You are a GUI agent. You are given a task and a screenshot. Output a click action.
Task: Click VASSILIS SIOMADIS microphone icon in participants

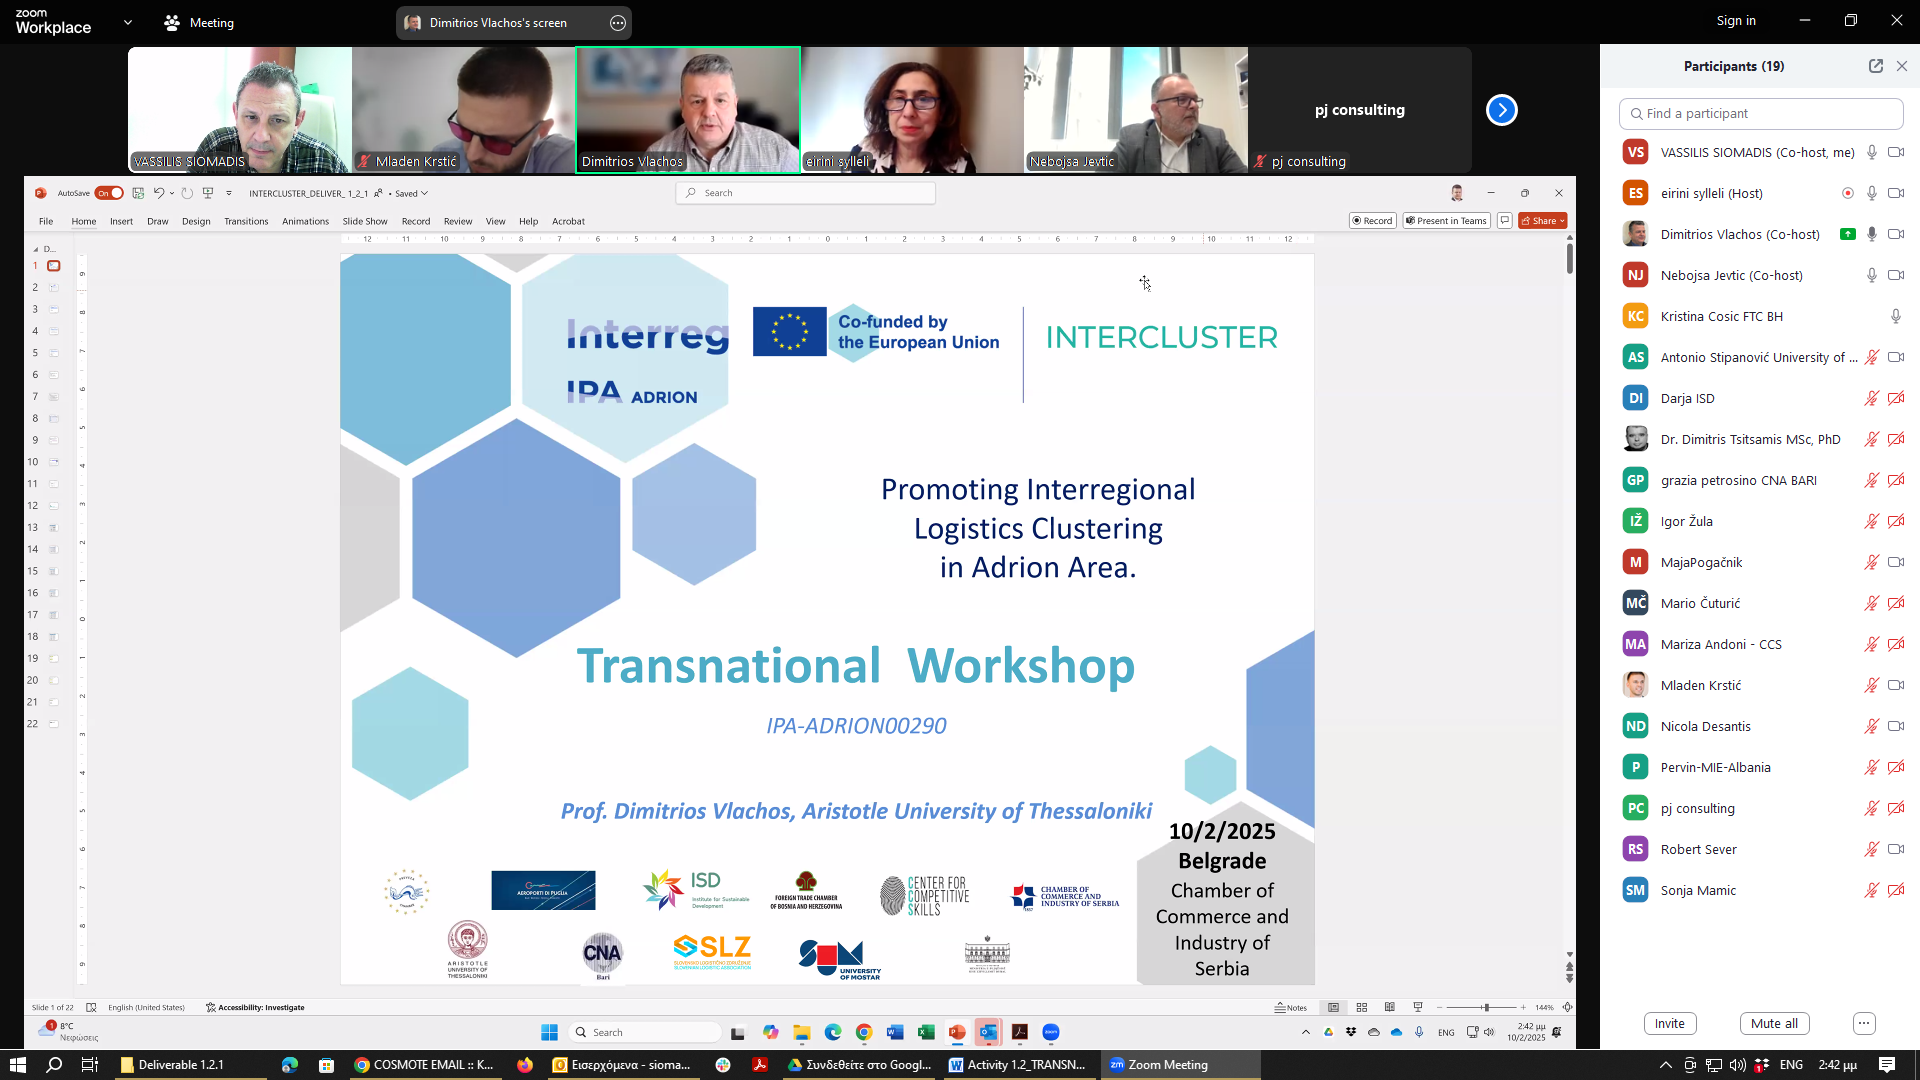[x=1871, y=152]
